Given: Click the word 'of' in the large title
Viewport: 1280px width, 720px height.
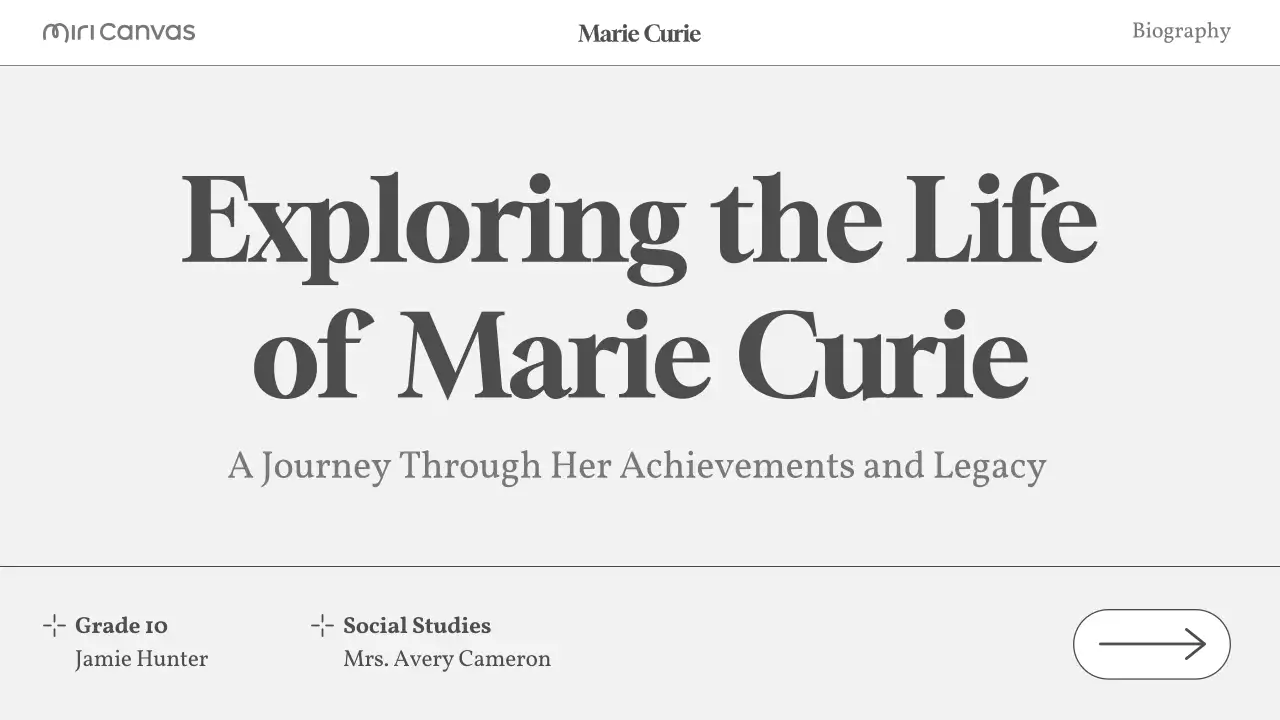Looking at the screenshot, I should pos(313,354).
